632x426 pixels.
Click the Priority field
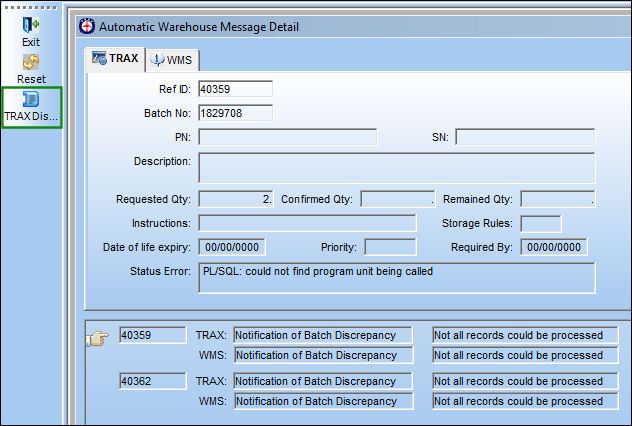(390, 247)
